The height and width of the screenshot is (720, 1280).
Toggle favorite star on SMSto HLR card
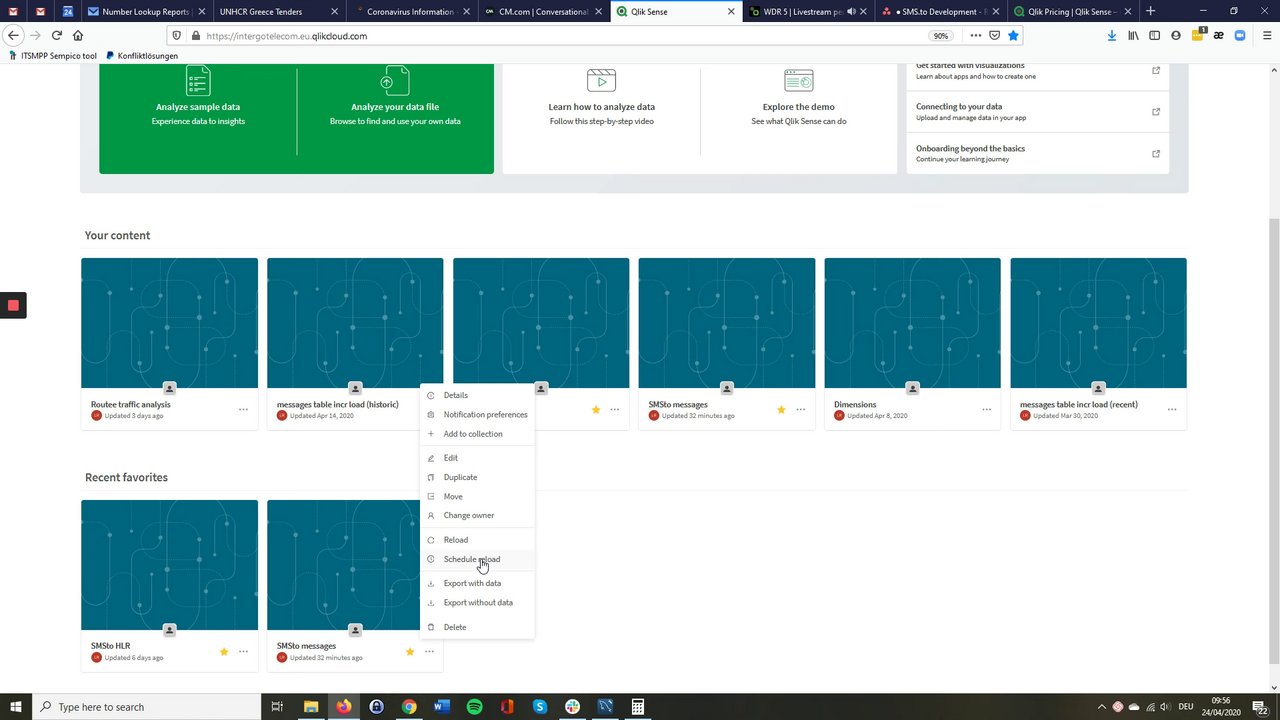tap(224, 652)
